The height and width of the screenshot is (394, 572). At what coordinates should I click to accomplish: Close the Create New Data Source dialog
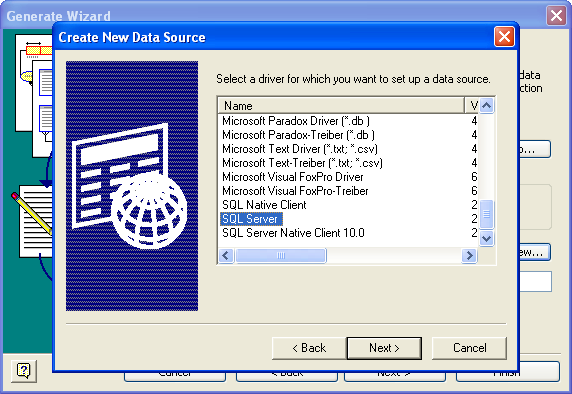coord(504,37)
